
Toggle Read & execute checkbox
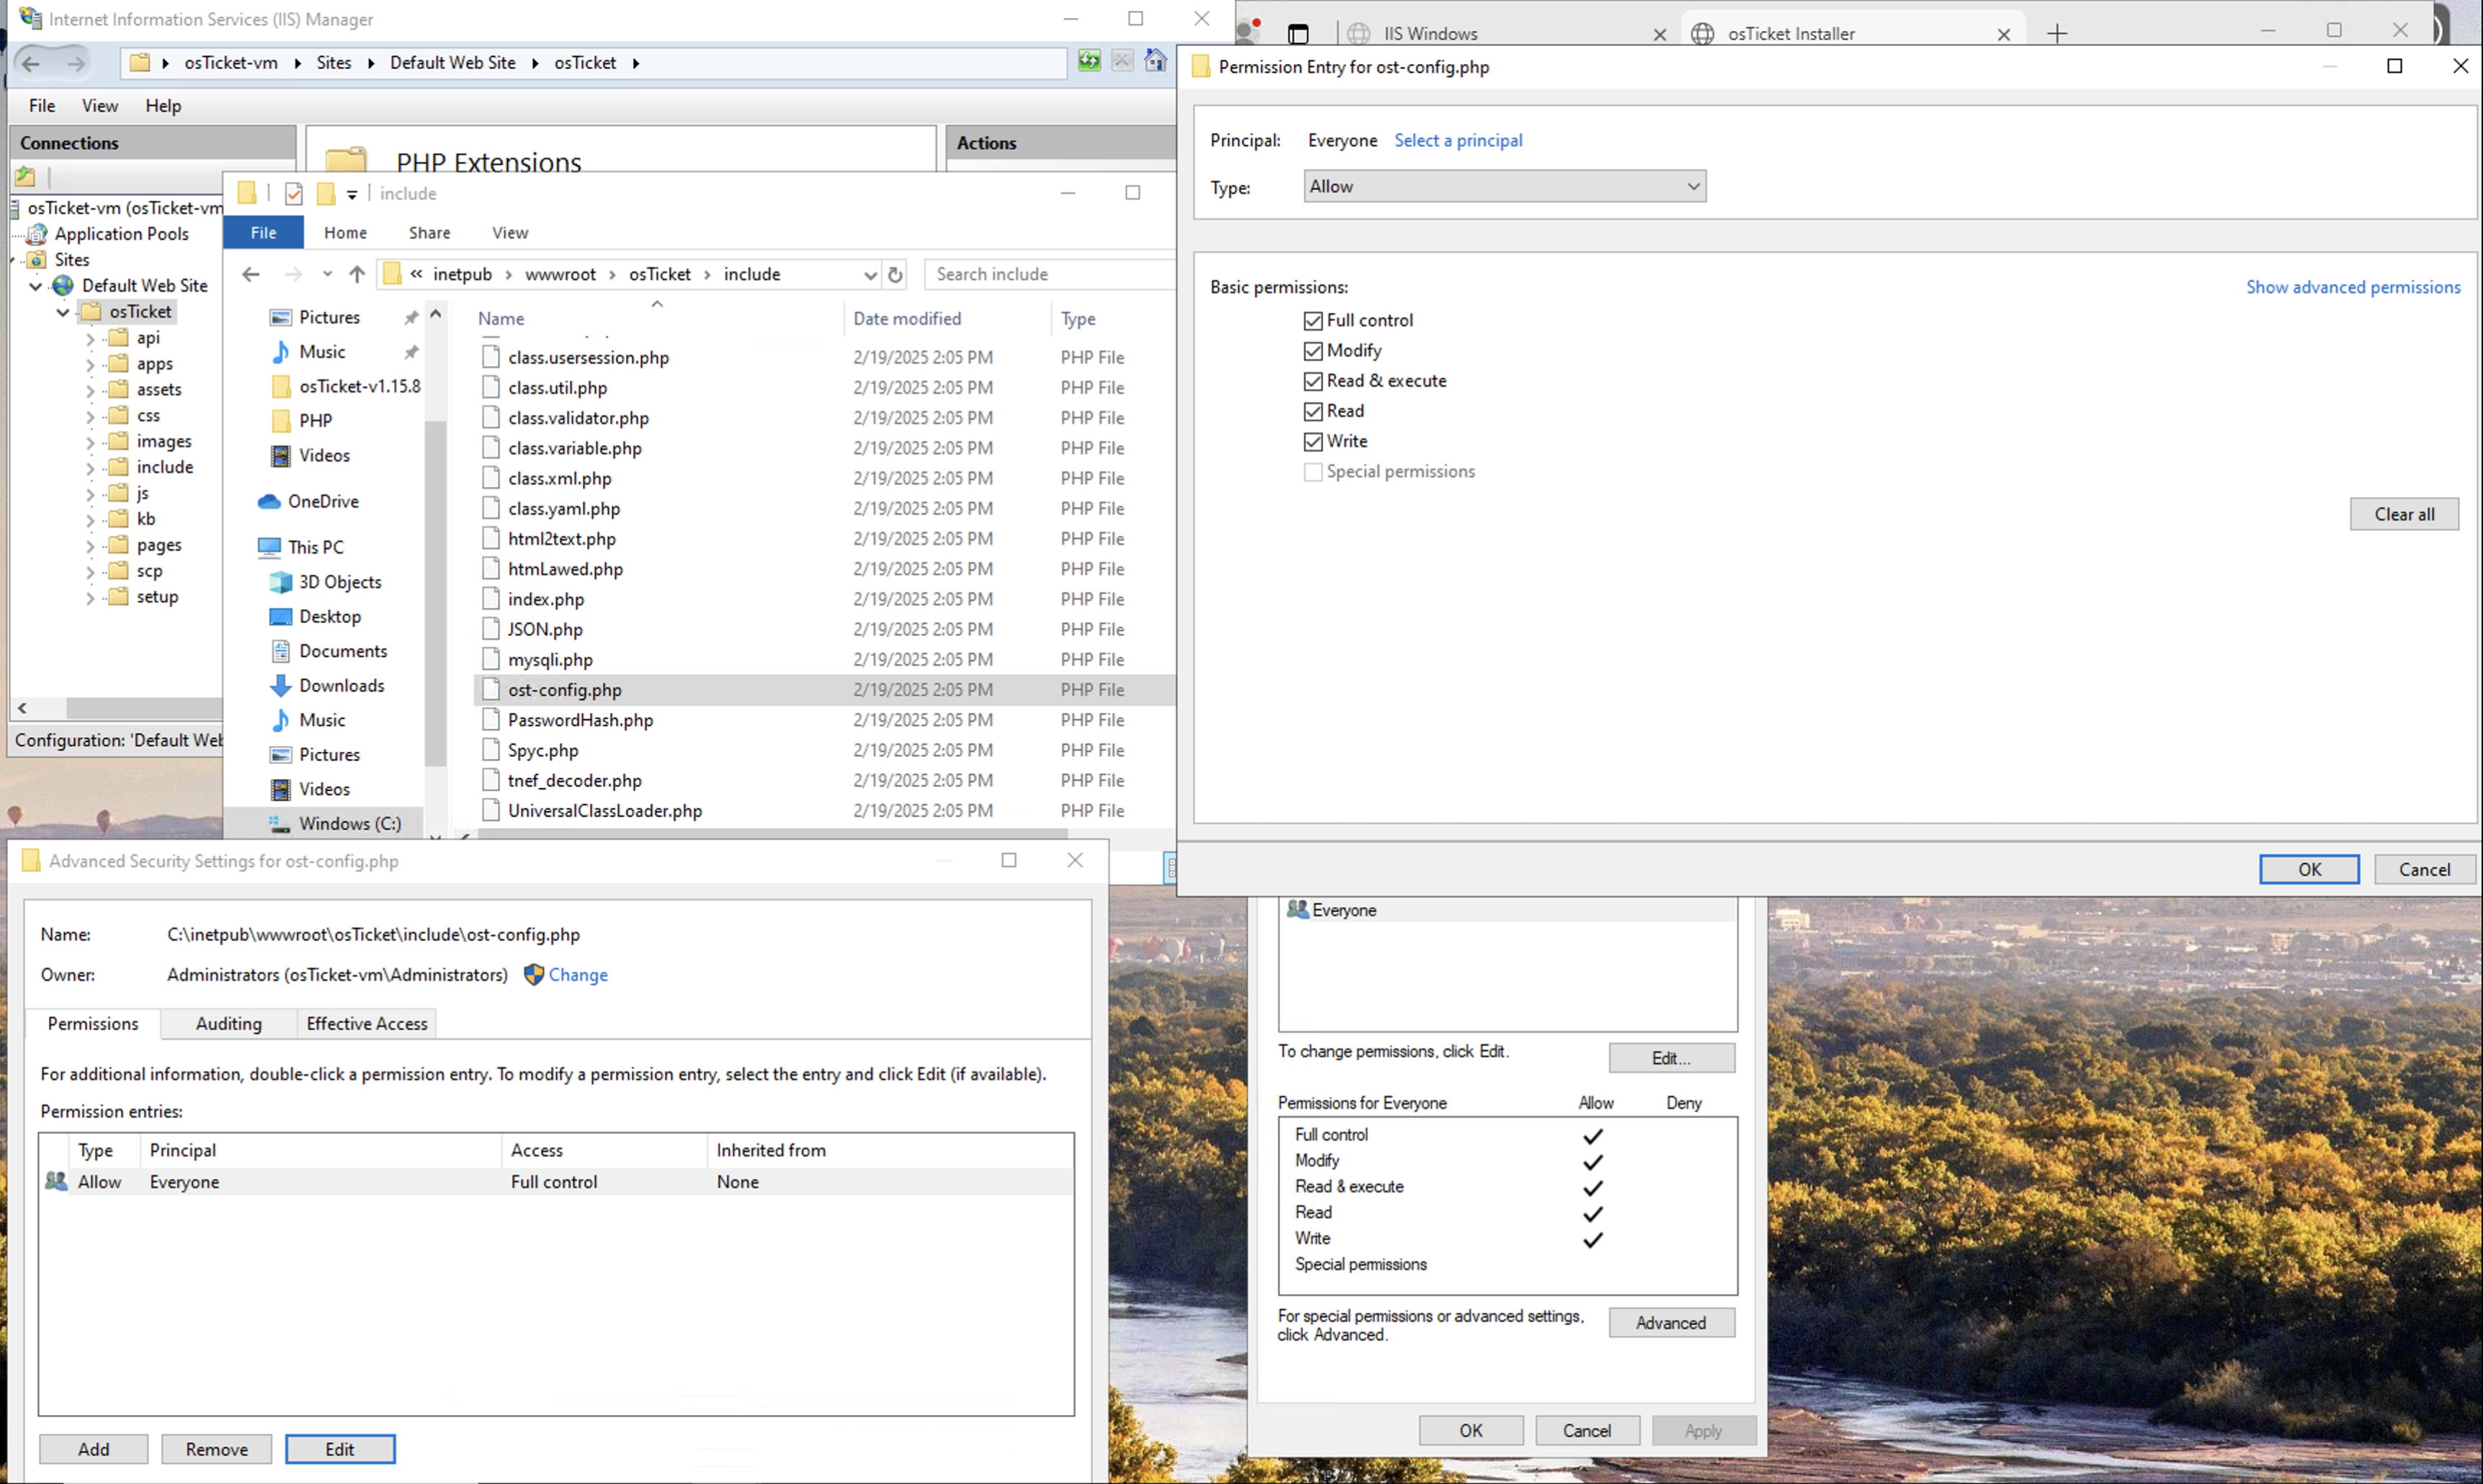pos(1313,381)
